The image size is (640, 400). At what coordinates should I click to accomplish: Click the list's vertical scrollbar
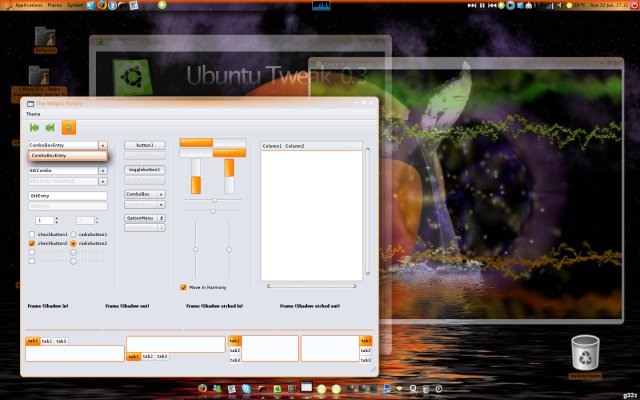click(368, 211)
